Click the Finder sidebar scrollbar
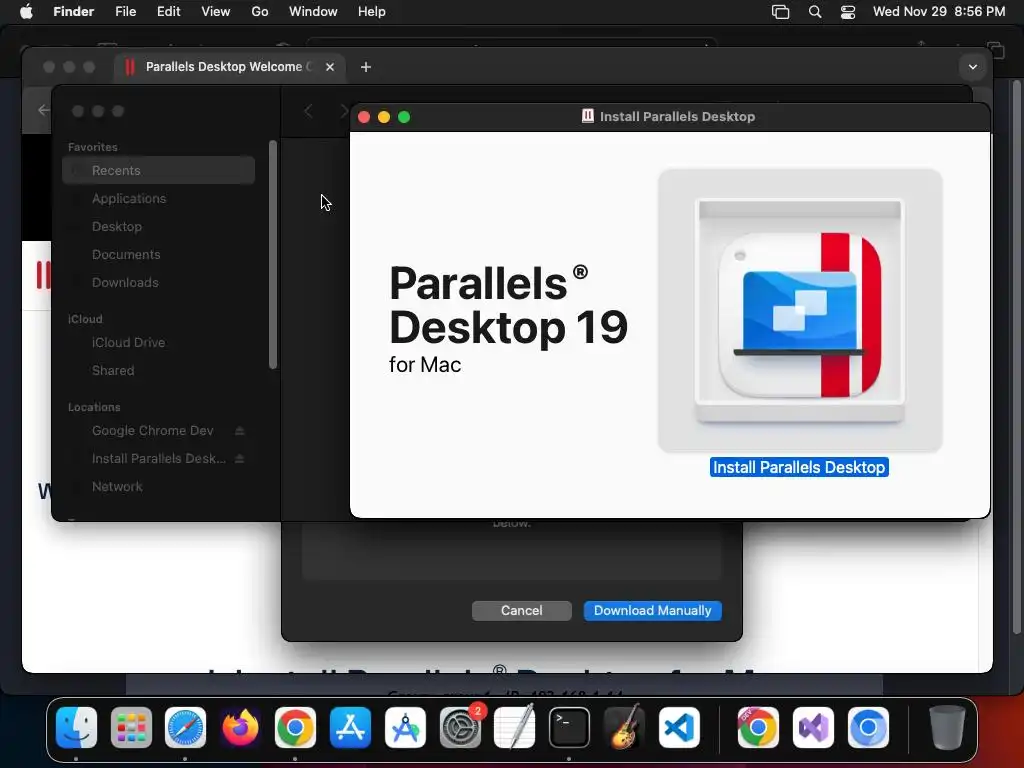This screenshot has height=768, width=1024. (273, 255)
